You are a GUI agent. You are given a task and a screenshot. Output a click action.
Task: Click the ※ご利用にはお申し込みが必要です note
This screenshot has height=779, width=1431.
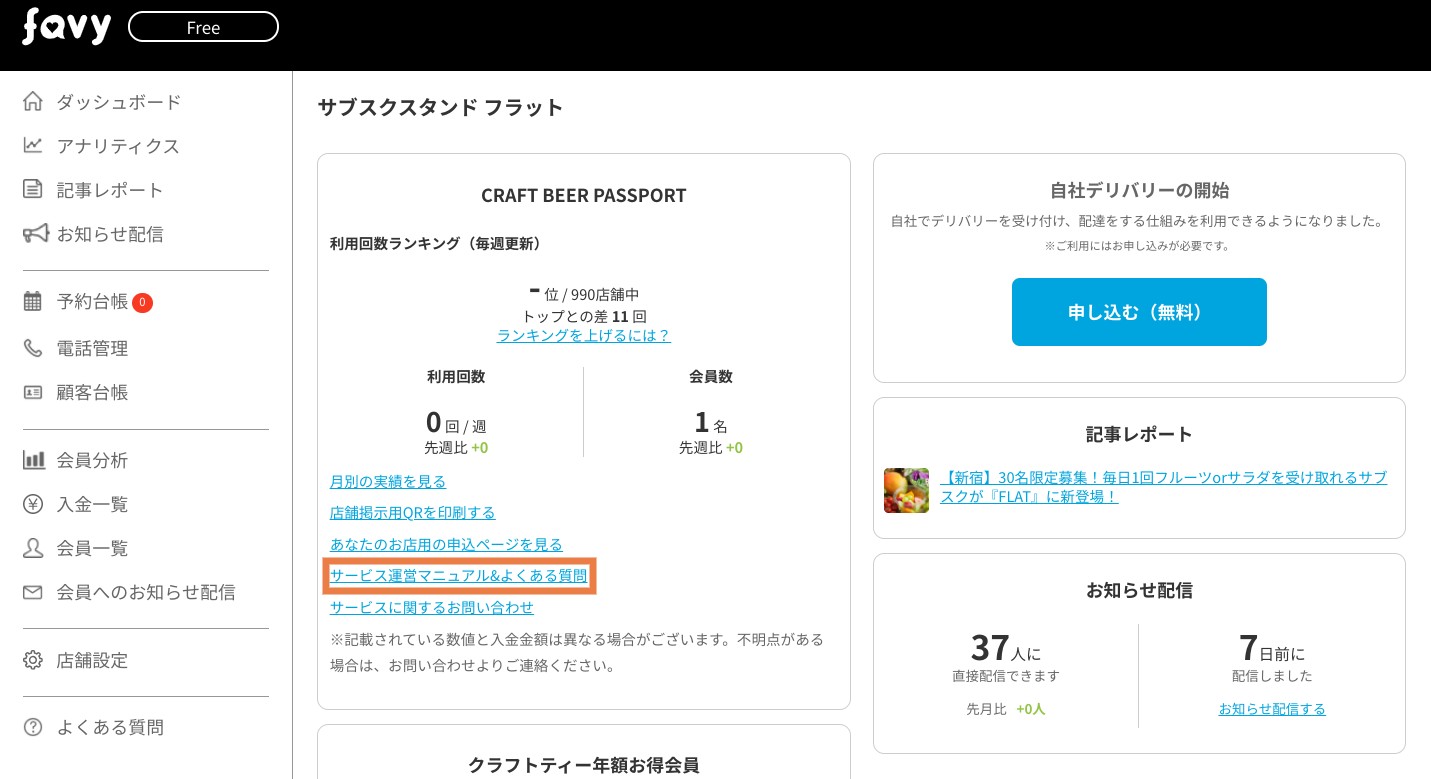1139,245
